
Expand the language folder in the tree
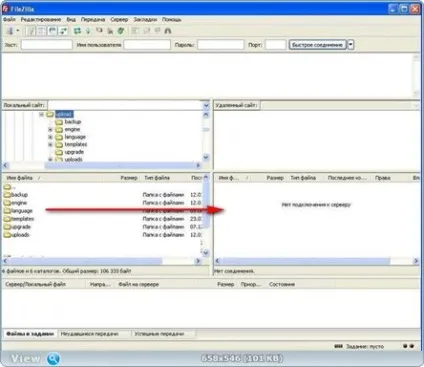[50, 137]
